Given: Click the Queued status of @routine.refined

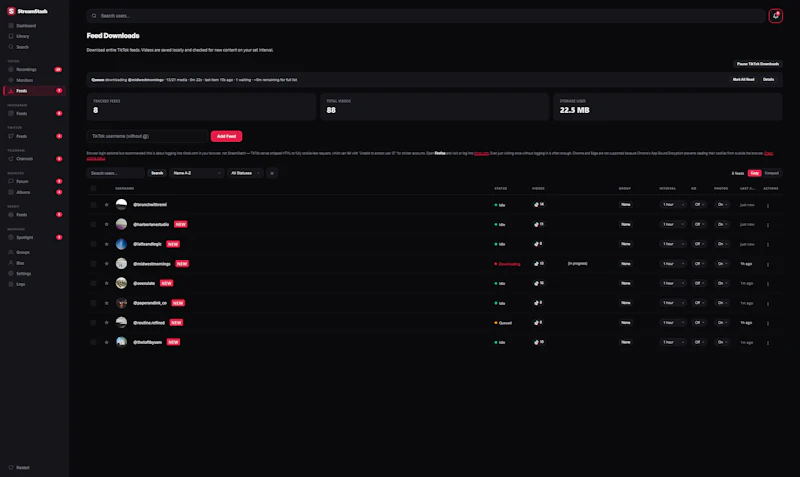Looking at the screenshot, I should 503,323.
